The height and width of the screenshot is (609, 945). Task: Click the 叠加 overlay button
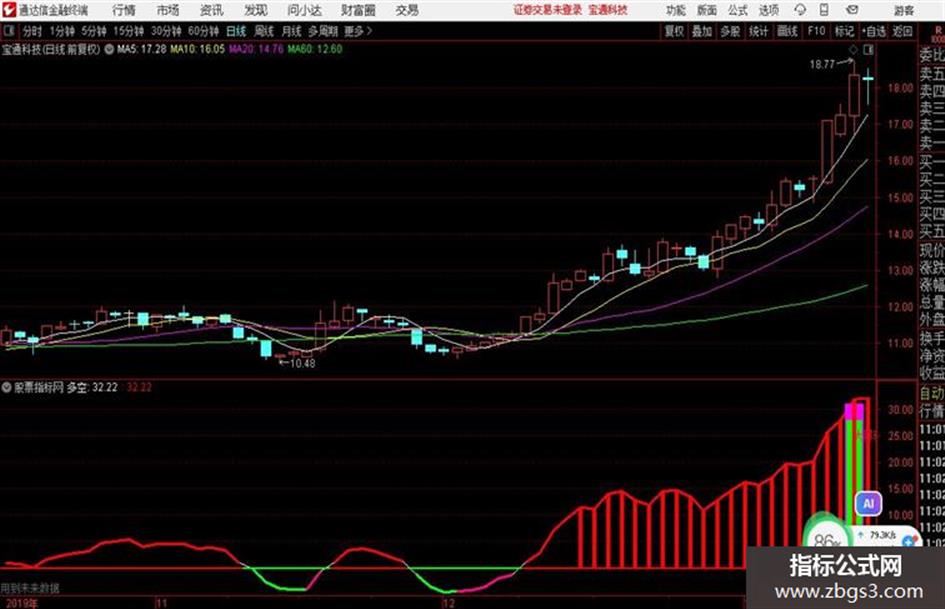click(702, 31)
